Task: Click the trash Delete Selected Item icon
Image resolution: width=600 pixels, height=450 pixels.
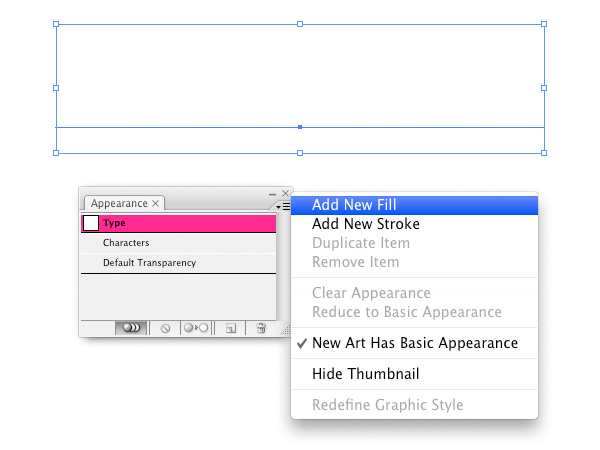Action: tap(260, 327)
